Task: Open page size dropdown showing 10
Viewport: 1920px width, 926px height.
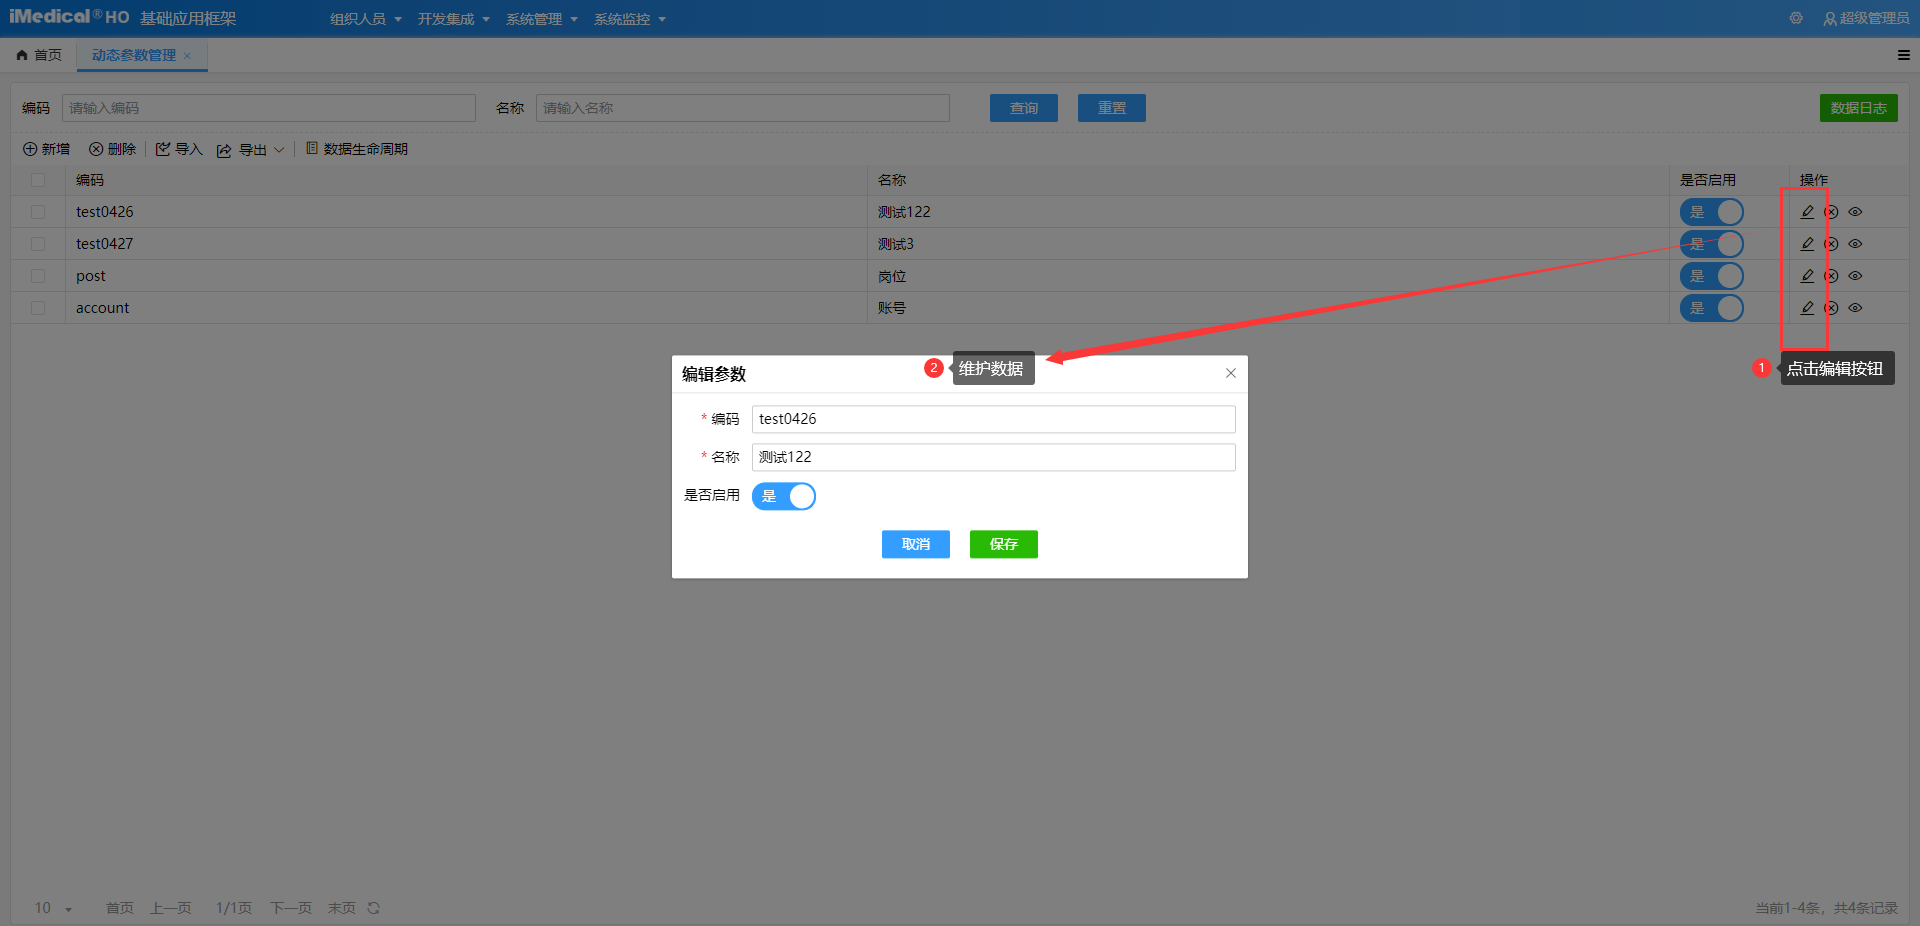Action: coord(54,908)
